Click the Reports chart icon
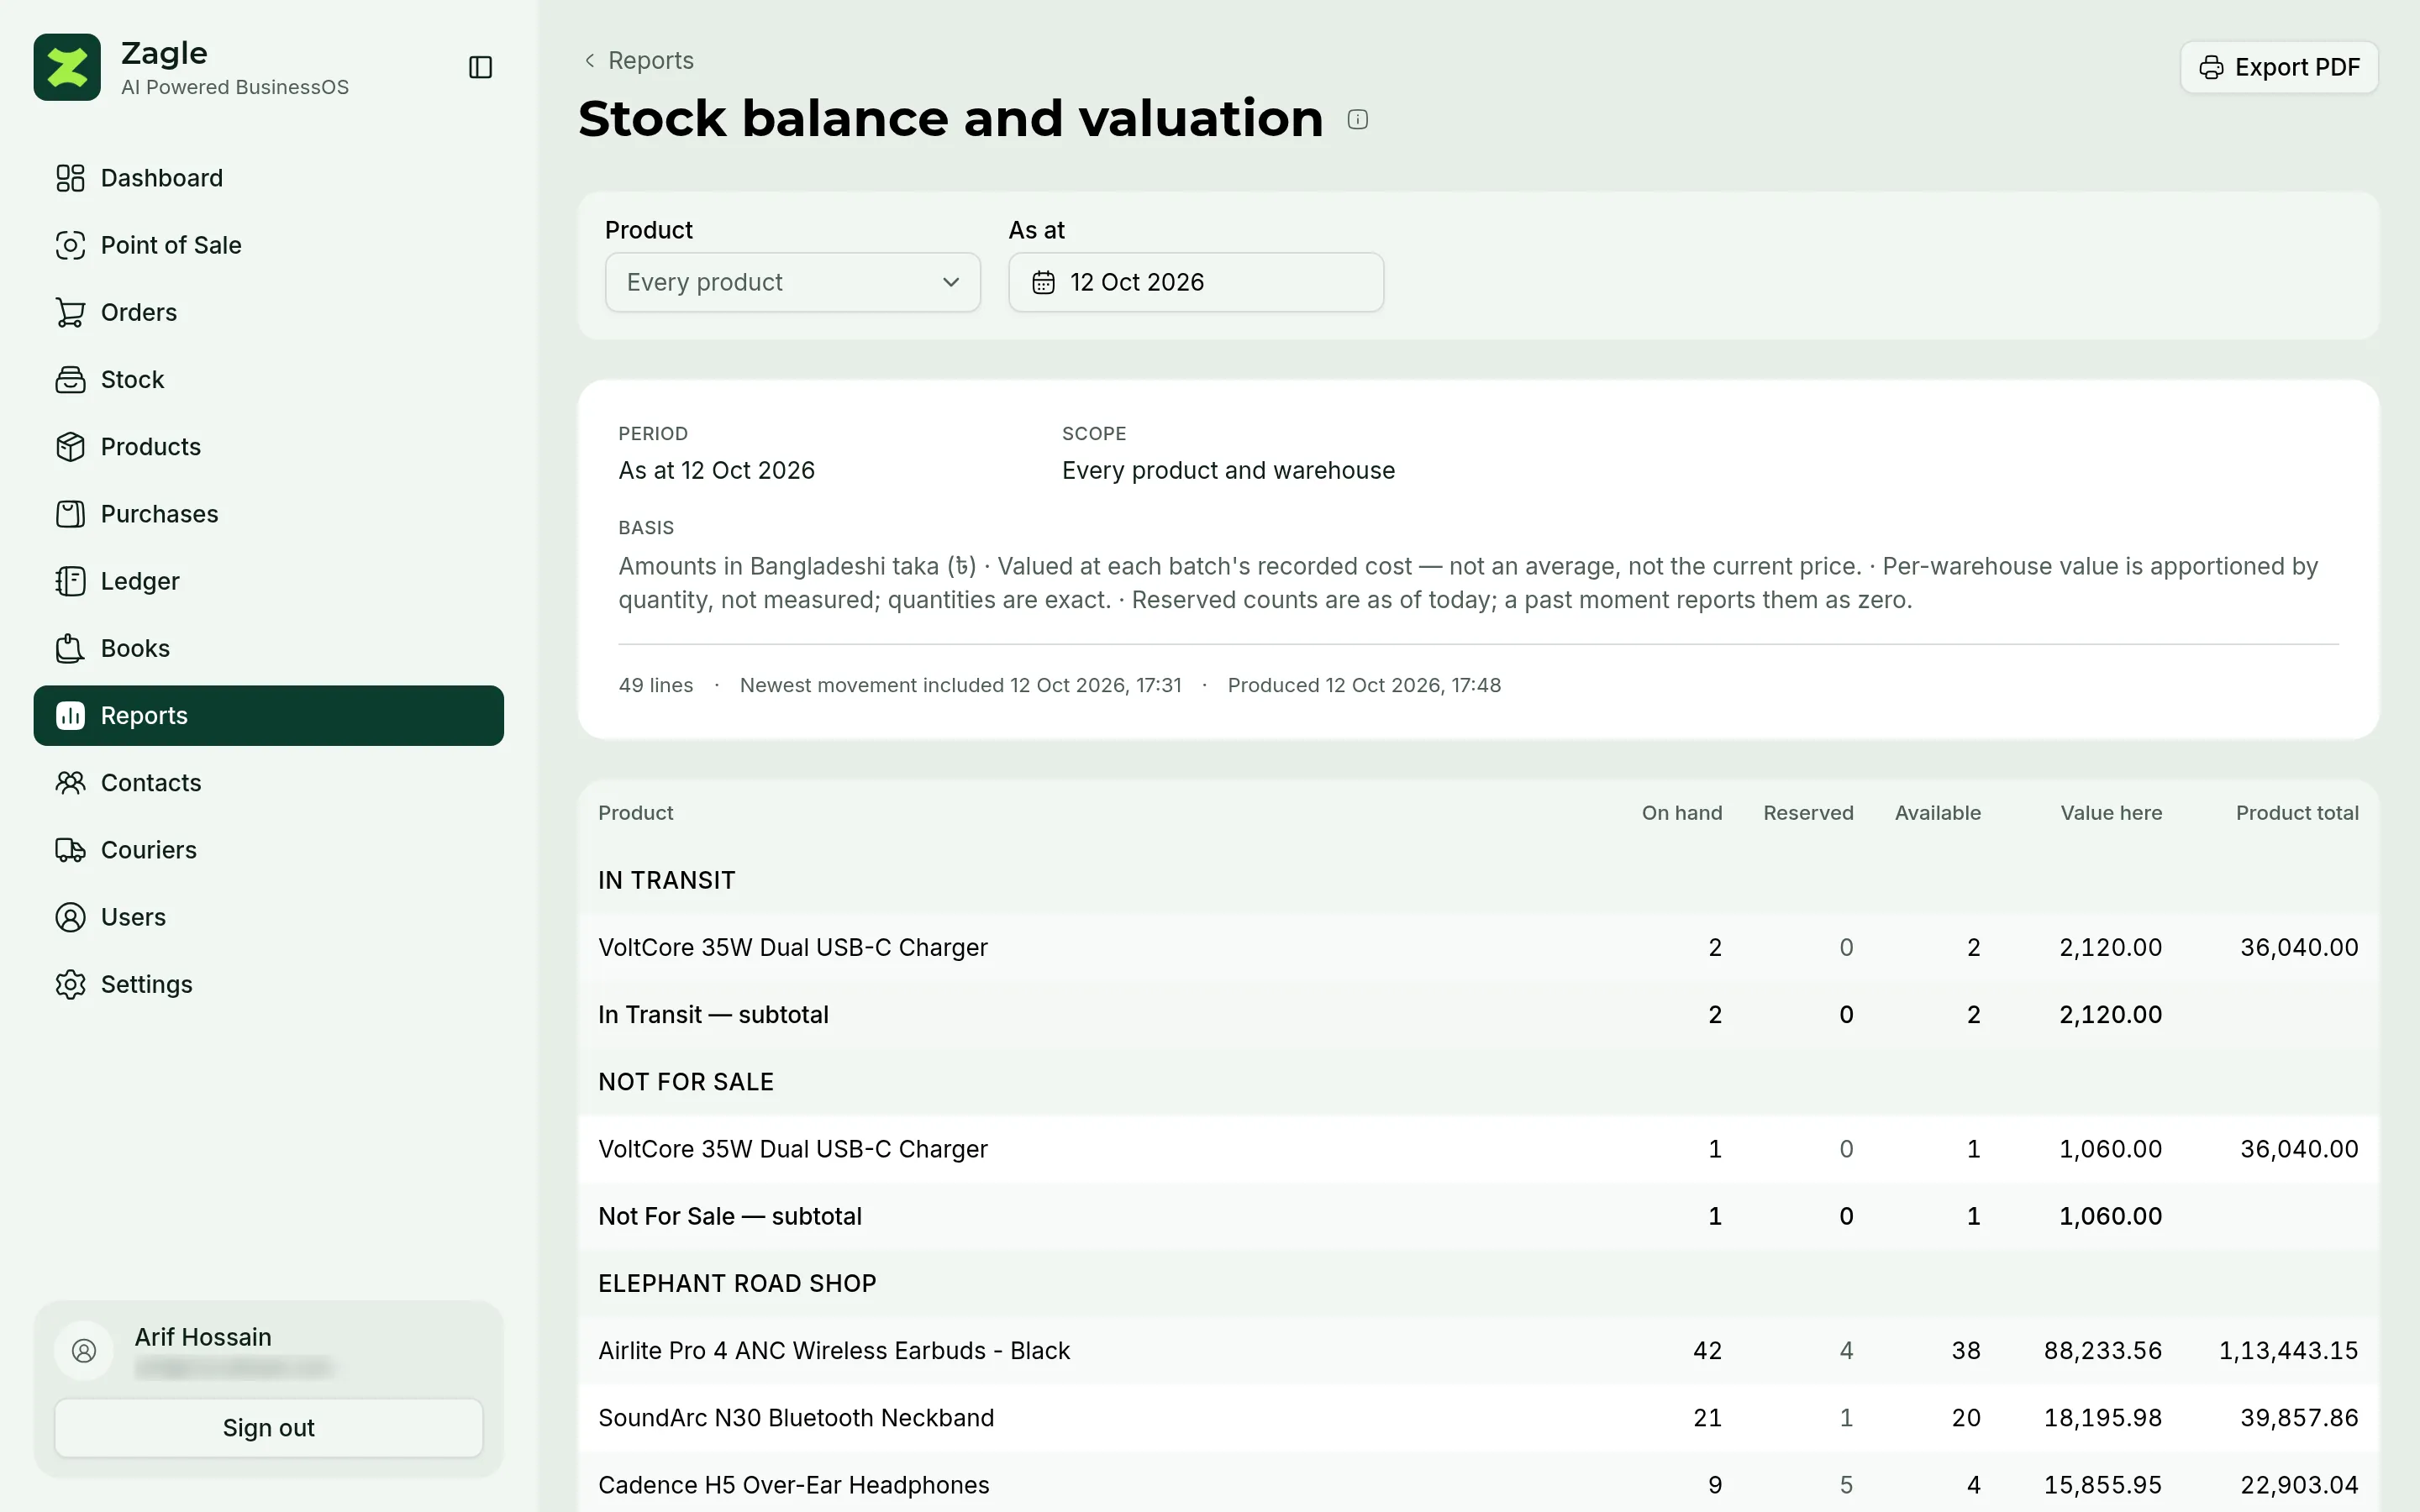The image size is (2420, 1512). click(x=70, y=715)
